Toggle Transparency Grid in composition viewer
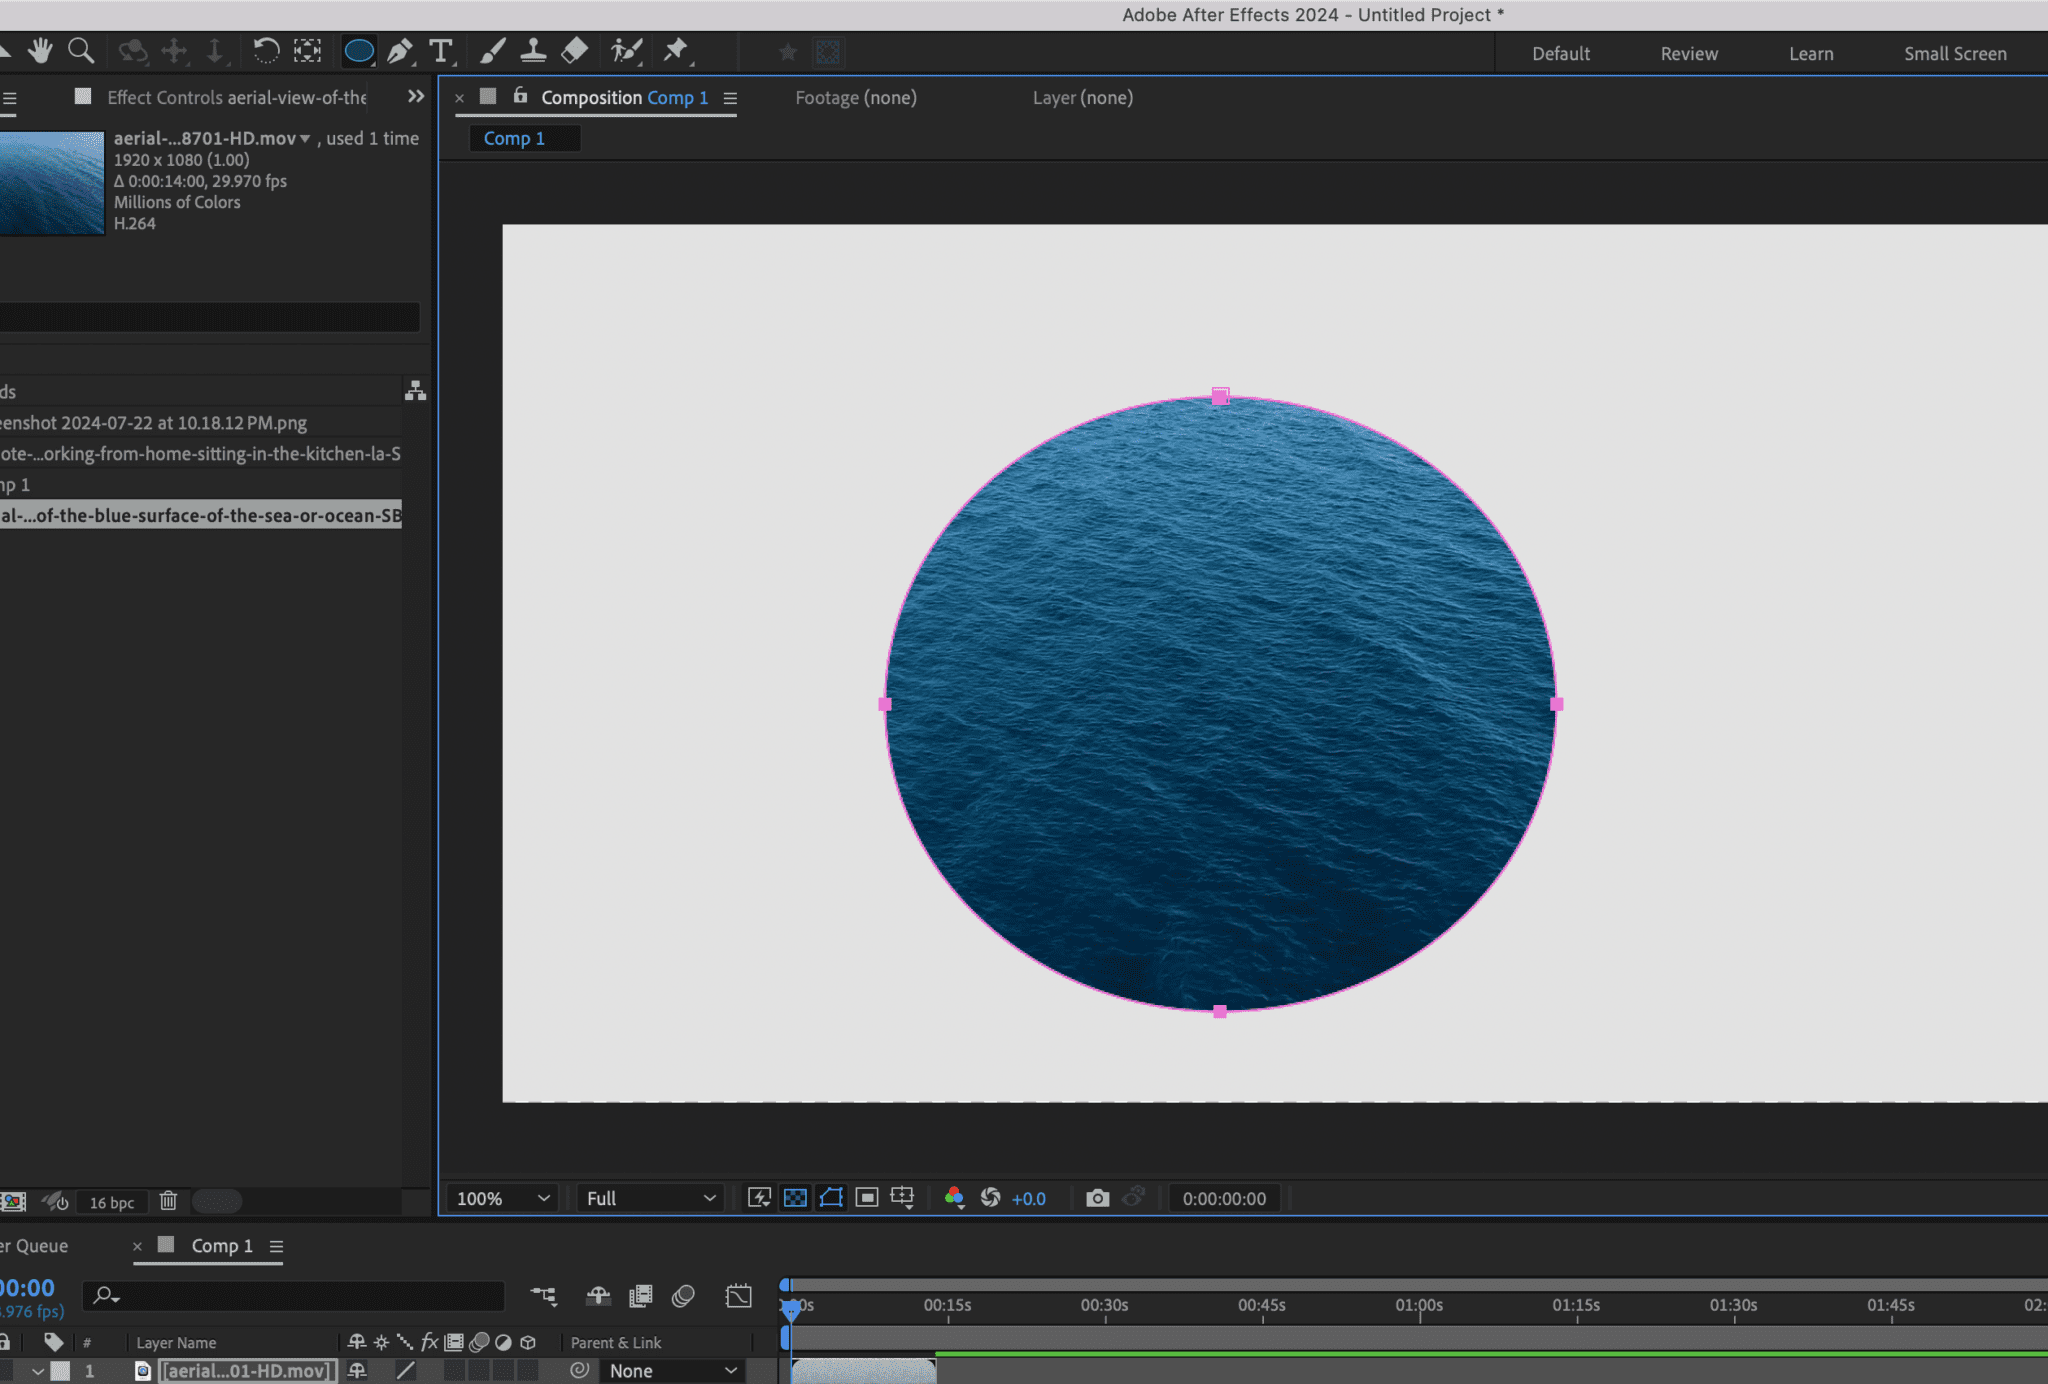The width and height of the screenshot is (2048, 1384). coord(794,1198)
